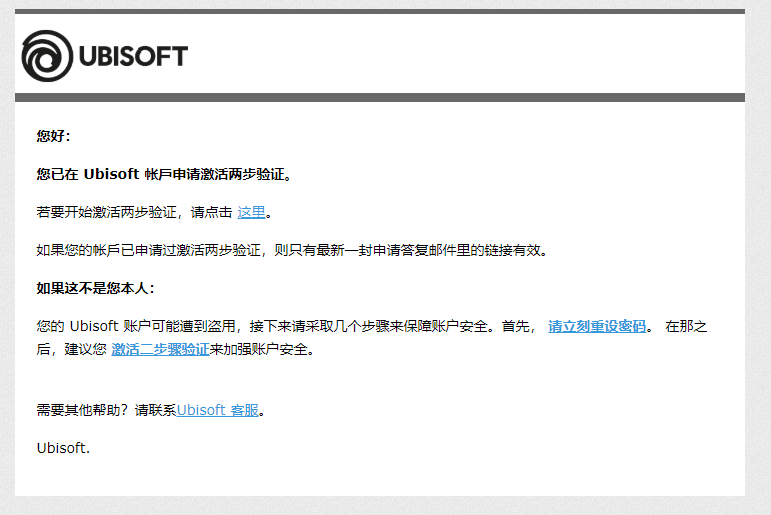771x515 pixels.
Task: Click sentence 如果您的帐戶已申请过激活两步验证
Action: 148,250
